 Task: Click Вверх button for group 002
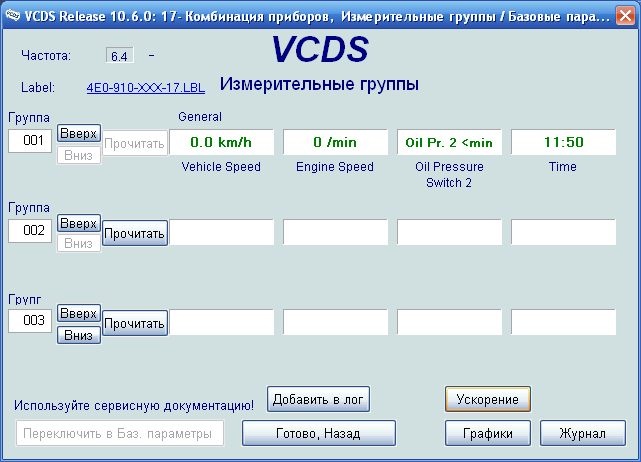79,223
